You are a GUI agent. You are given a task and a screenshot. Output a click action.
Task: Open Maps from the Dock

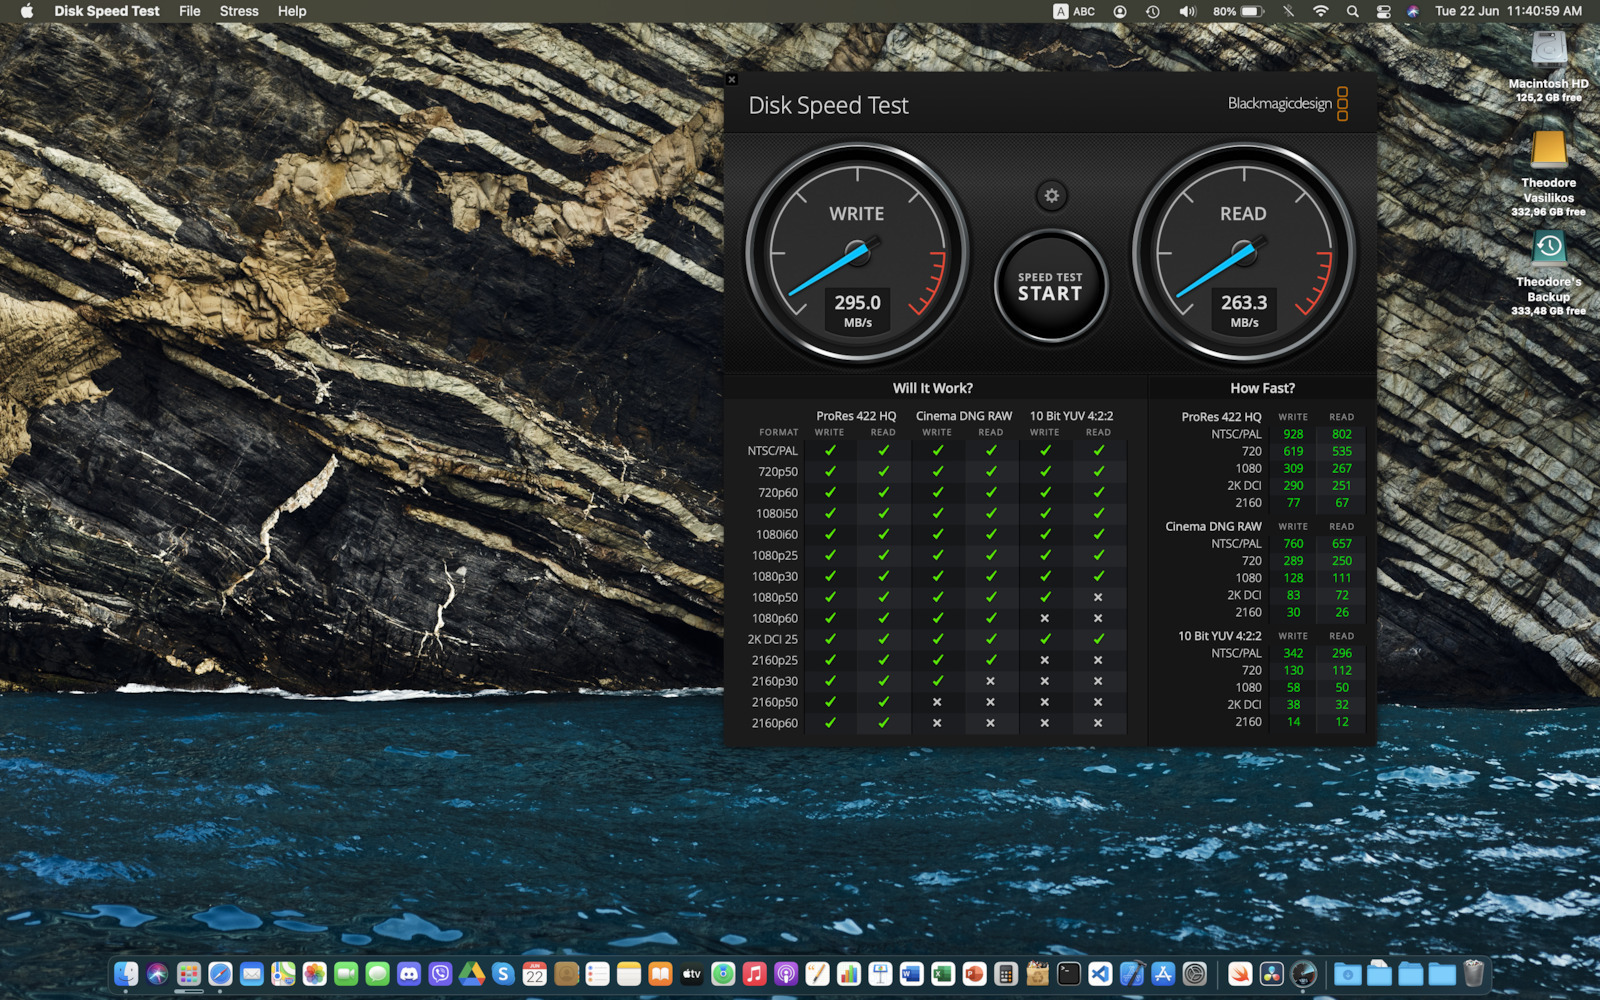tap(283, 973)
